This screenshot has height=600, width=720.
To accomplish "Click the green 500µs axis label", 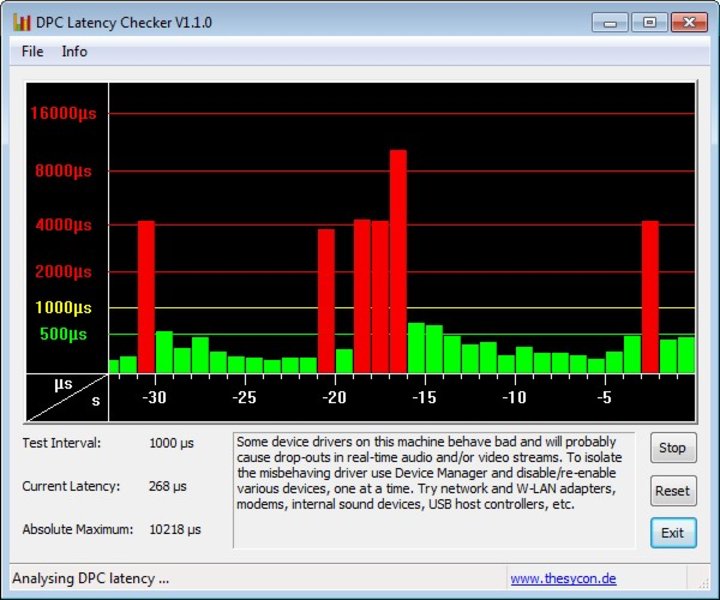I will coord(63,334).
